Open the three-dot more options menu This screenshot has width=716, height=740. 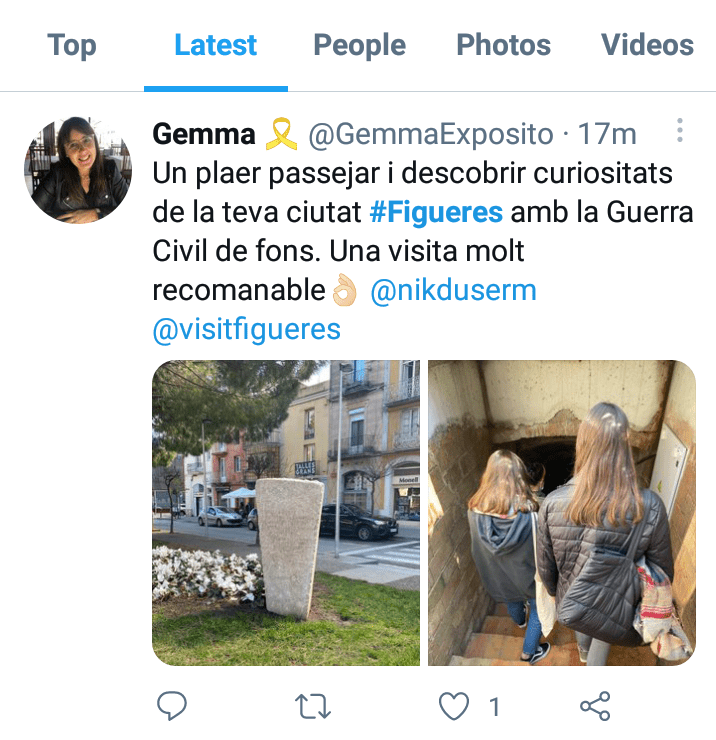click(680, 130)
